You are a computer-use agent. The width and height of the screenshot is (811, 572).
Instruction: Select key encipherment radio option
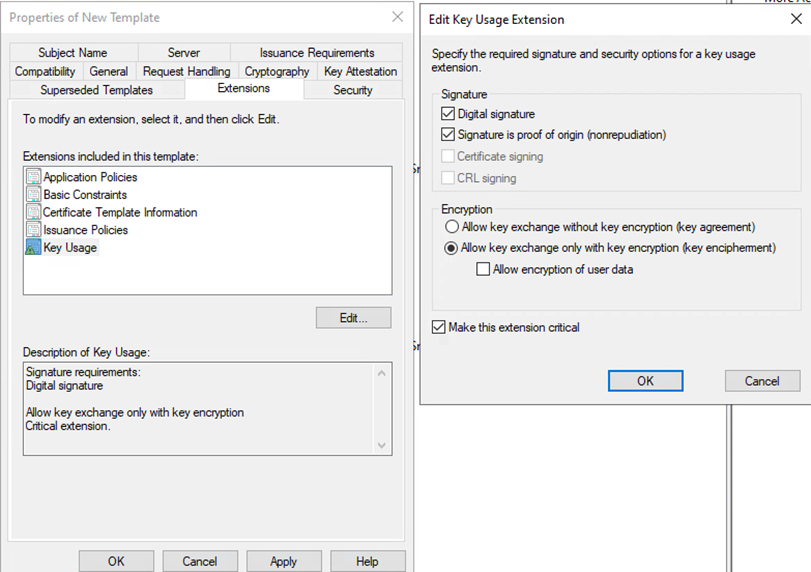(x=450, y=248)
